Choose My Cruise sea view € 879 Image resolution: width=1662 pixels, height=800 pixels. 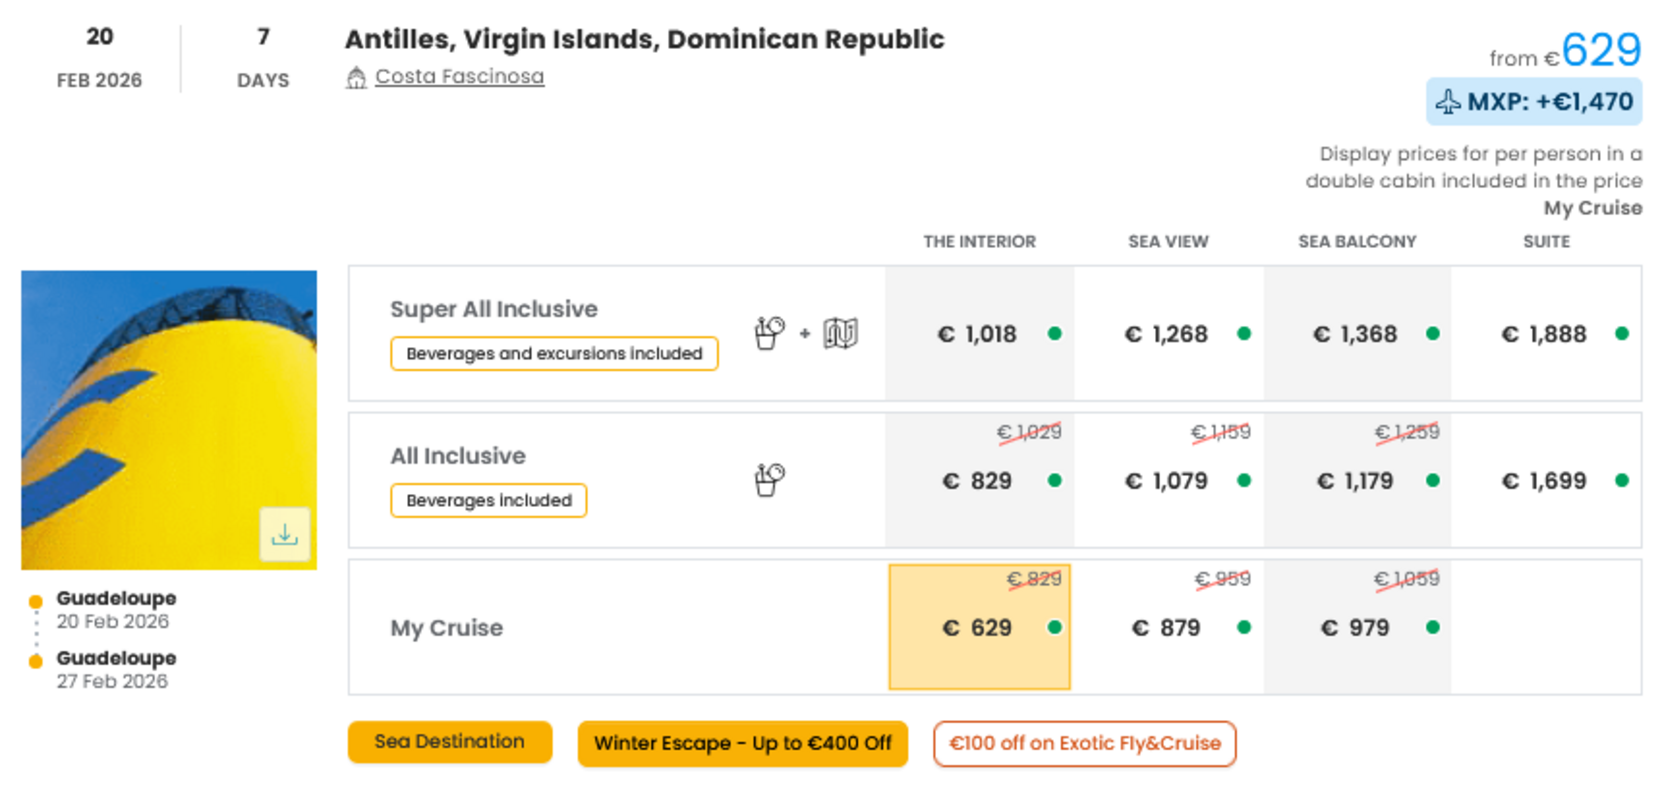pyautogui.click(x=1168, y=627)
